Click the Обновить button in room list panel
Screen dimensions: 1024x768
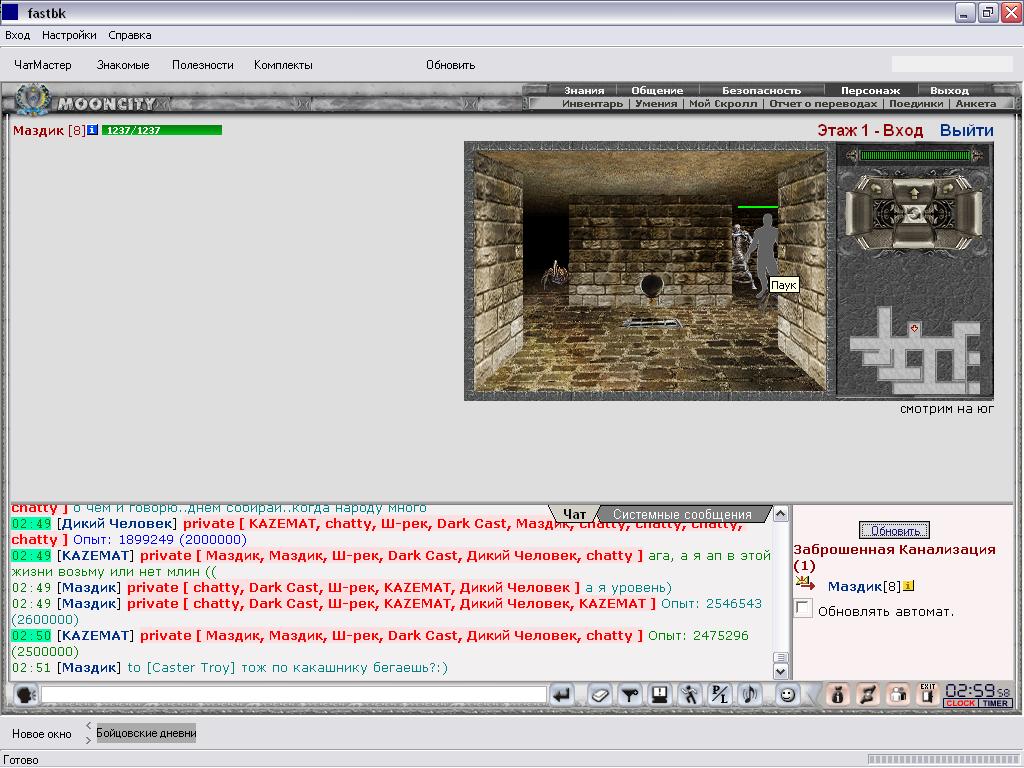click(895, 530)
